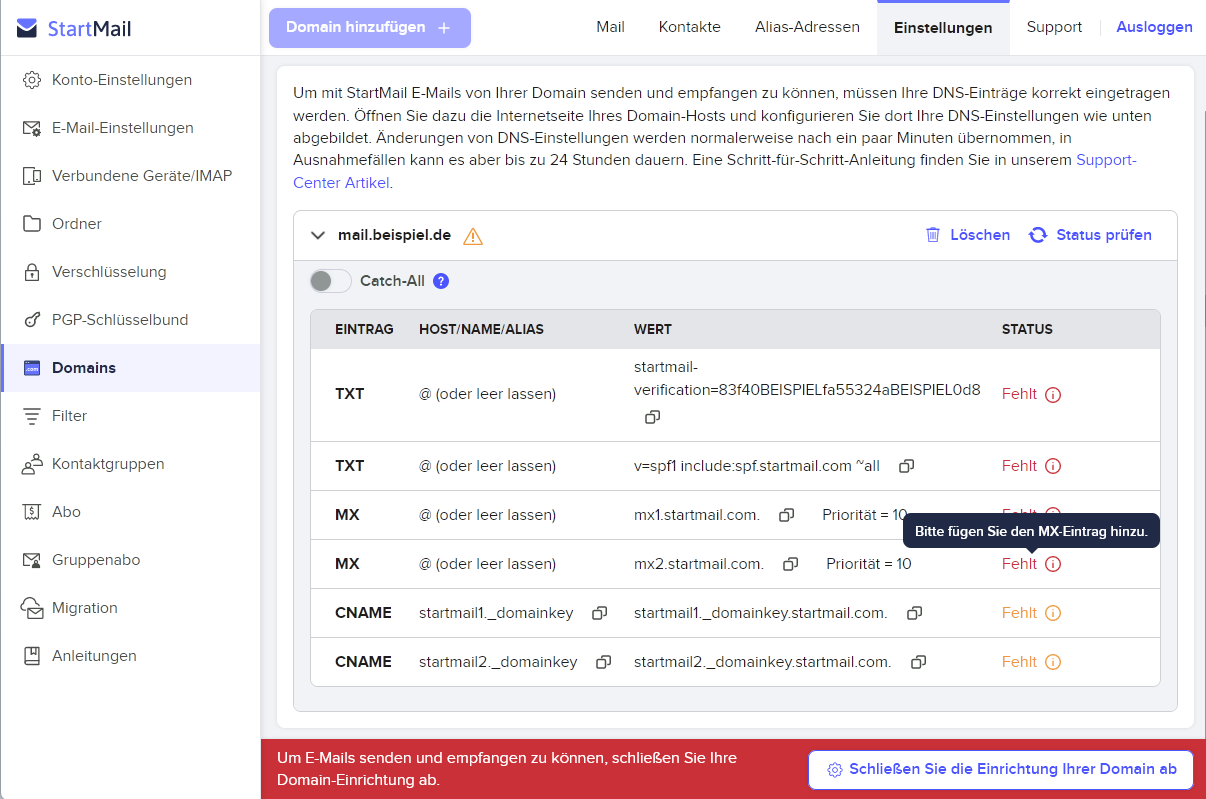The image size is (1206, 799).
Task: Open the Kontakte tab
Action: (690, 27)
